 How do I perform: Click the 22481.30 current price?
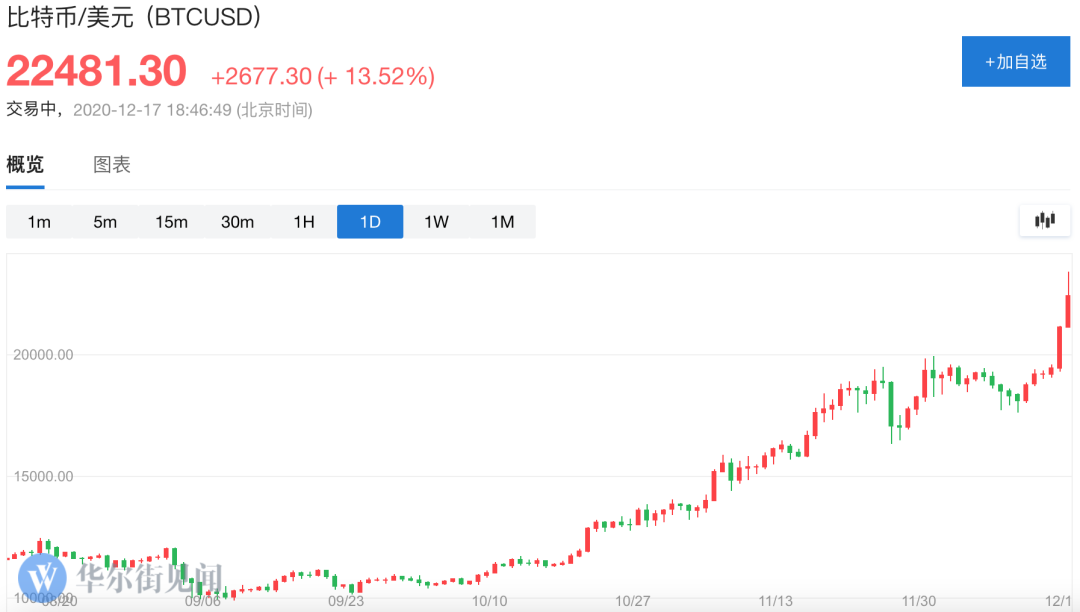click(97, 72)
